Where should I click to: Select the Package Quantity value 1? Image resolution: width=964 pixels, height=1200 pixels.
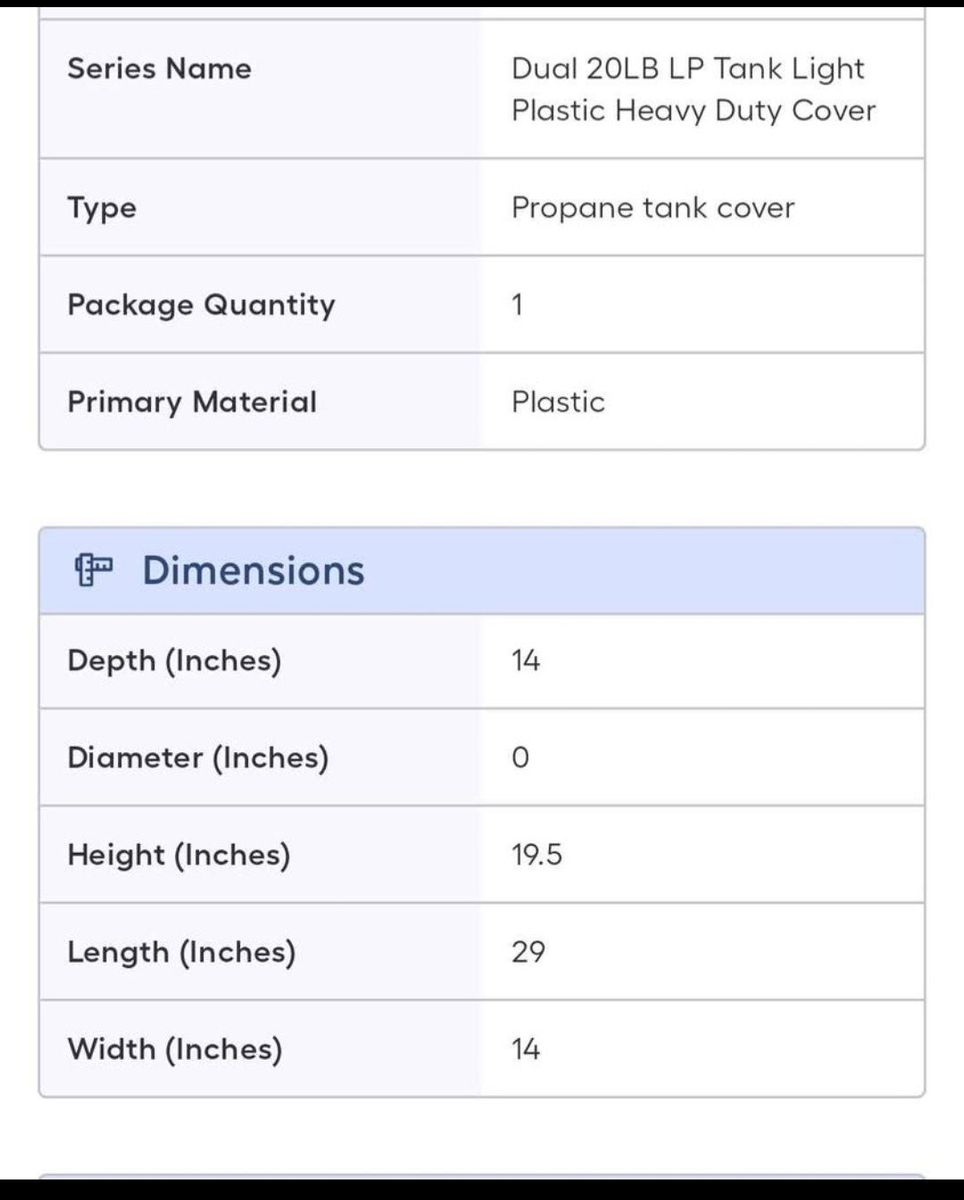[x=517, y=305]
